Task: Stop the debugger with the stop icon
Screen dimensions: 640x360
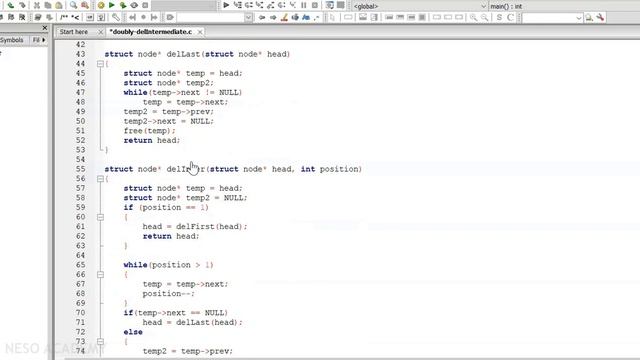Action: pos(315,5)
